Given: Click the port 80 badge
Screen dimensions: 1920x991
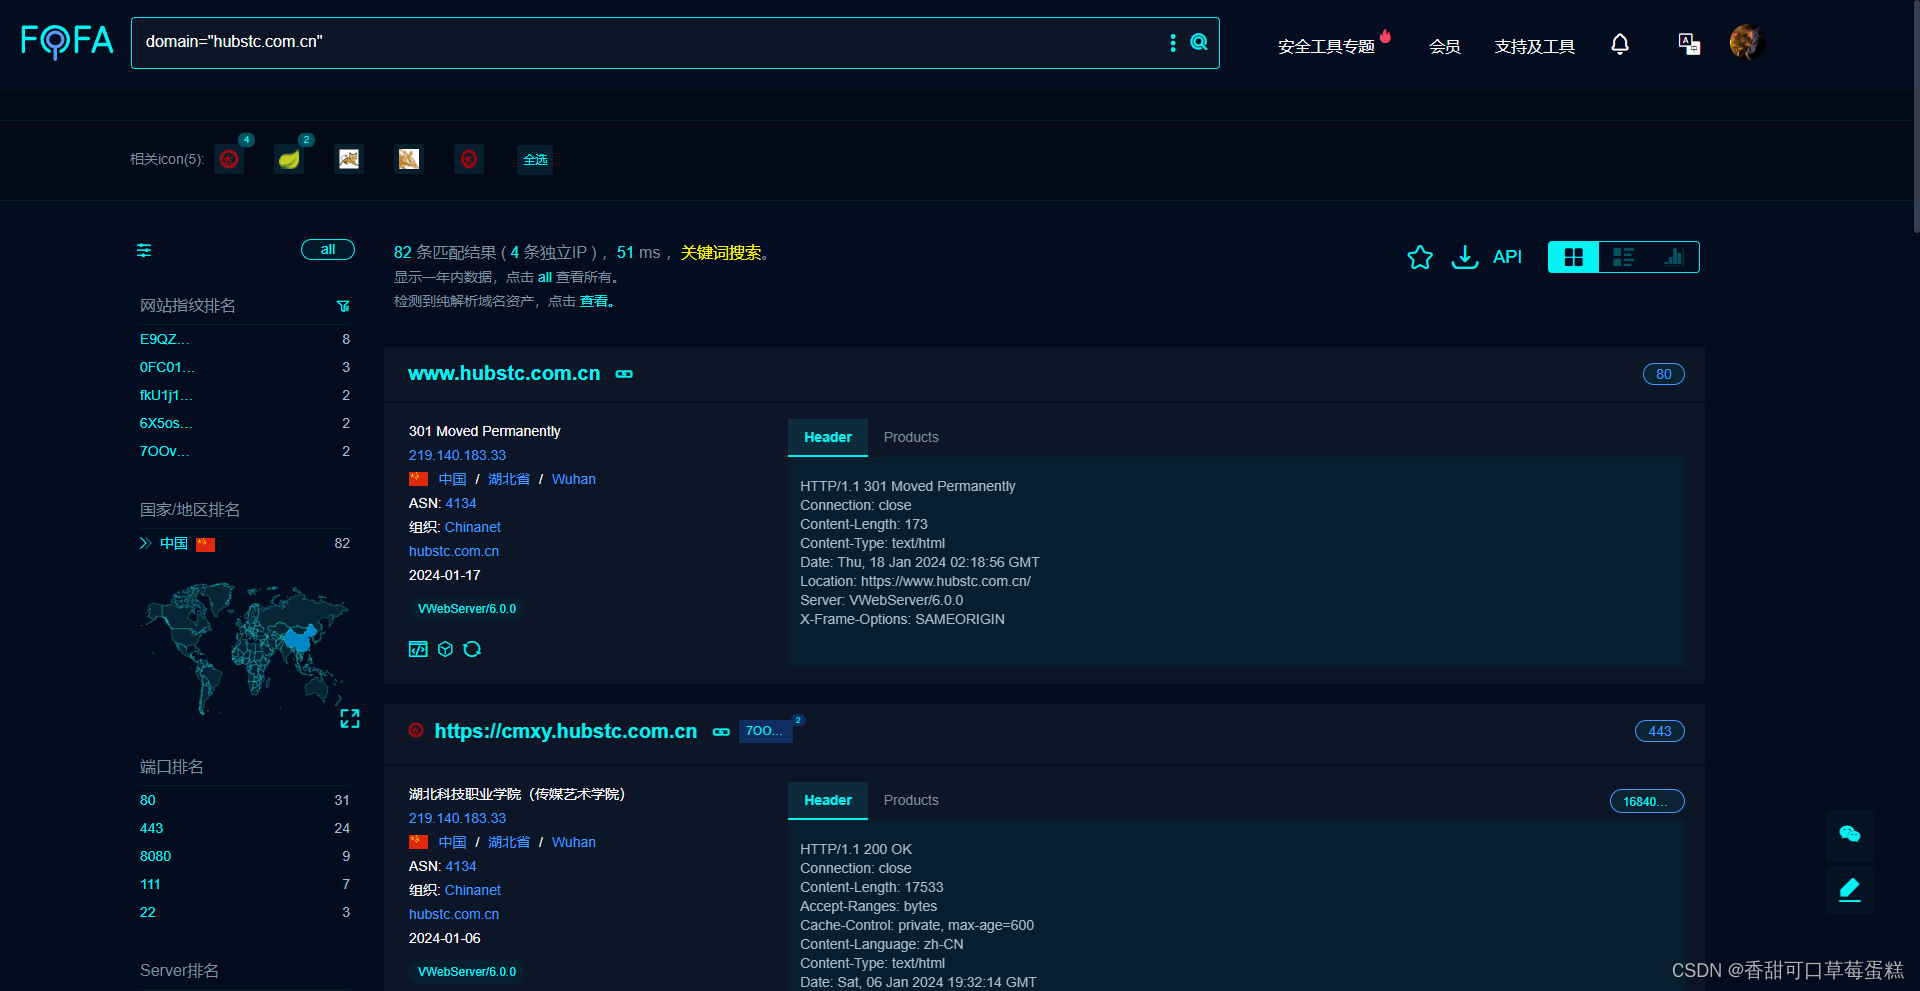Looking at the screenshot, I should pos(1664,374).
